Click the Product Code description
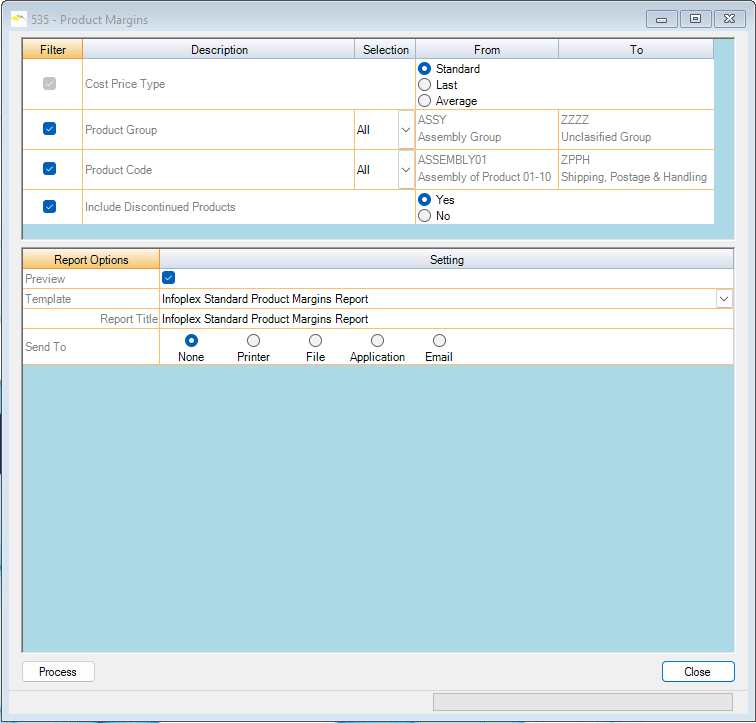The image size is (756, 723). [x=119, y=170]
